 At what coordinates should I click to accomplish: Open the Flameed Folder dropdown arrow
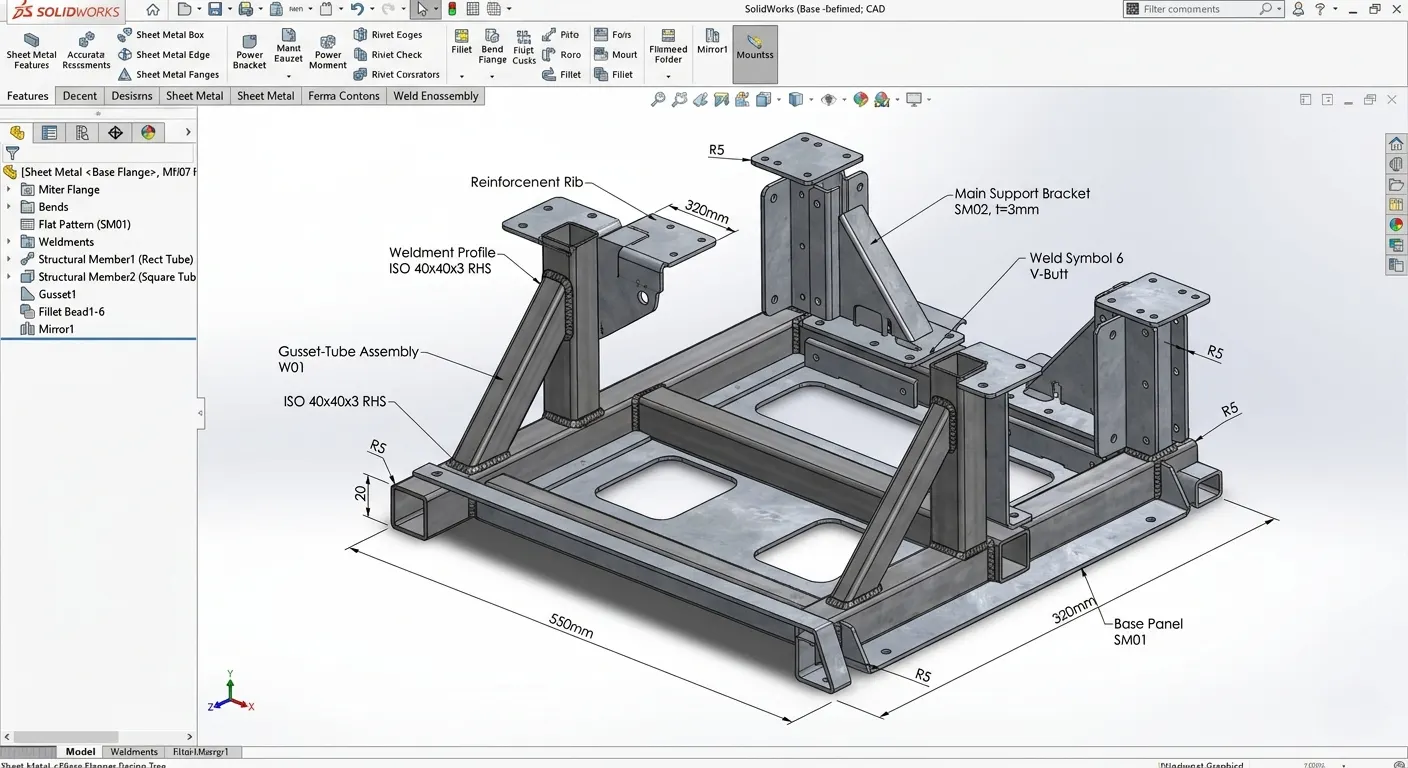[x=668, y=76]
